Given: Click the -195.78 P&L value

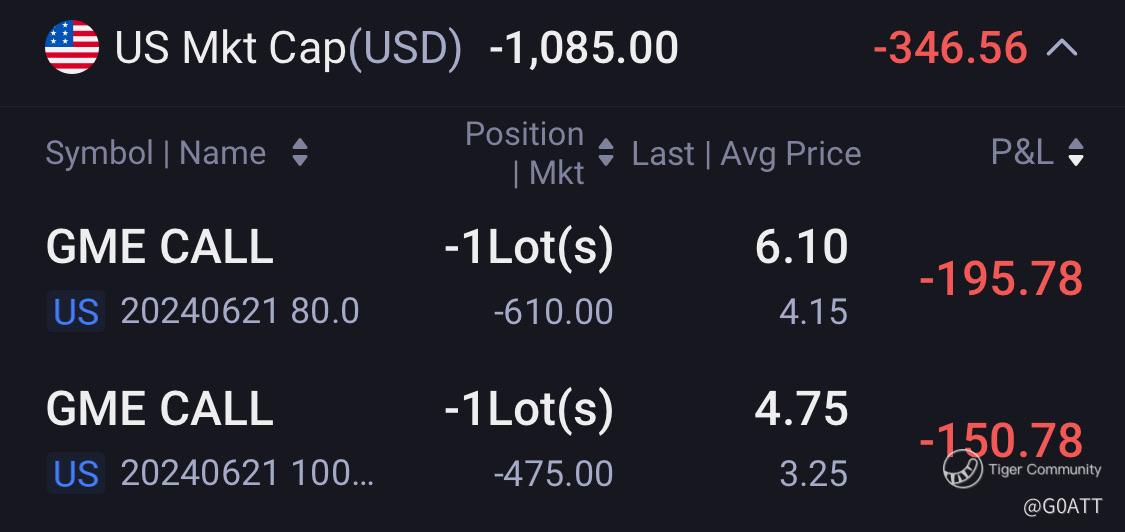Looking at the screenshot, I should pos(1000,279).
